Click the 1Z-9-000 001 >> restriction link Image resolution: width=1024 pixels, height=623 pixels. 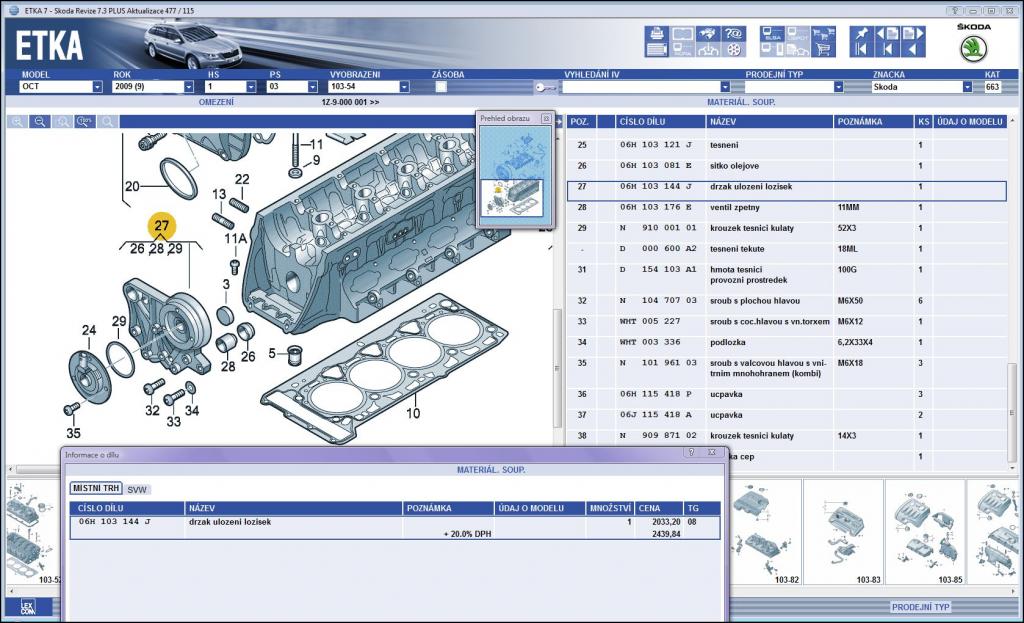[350, 102]
